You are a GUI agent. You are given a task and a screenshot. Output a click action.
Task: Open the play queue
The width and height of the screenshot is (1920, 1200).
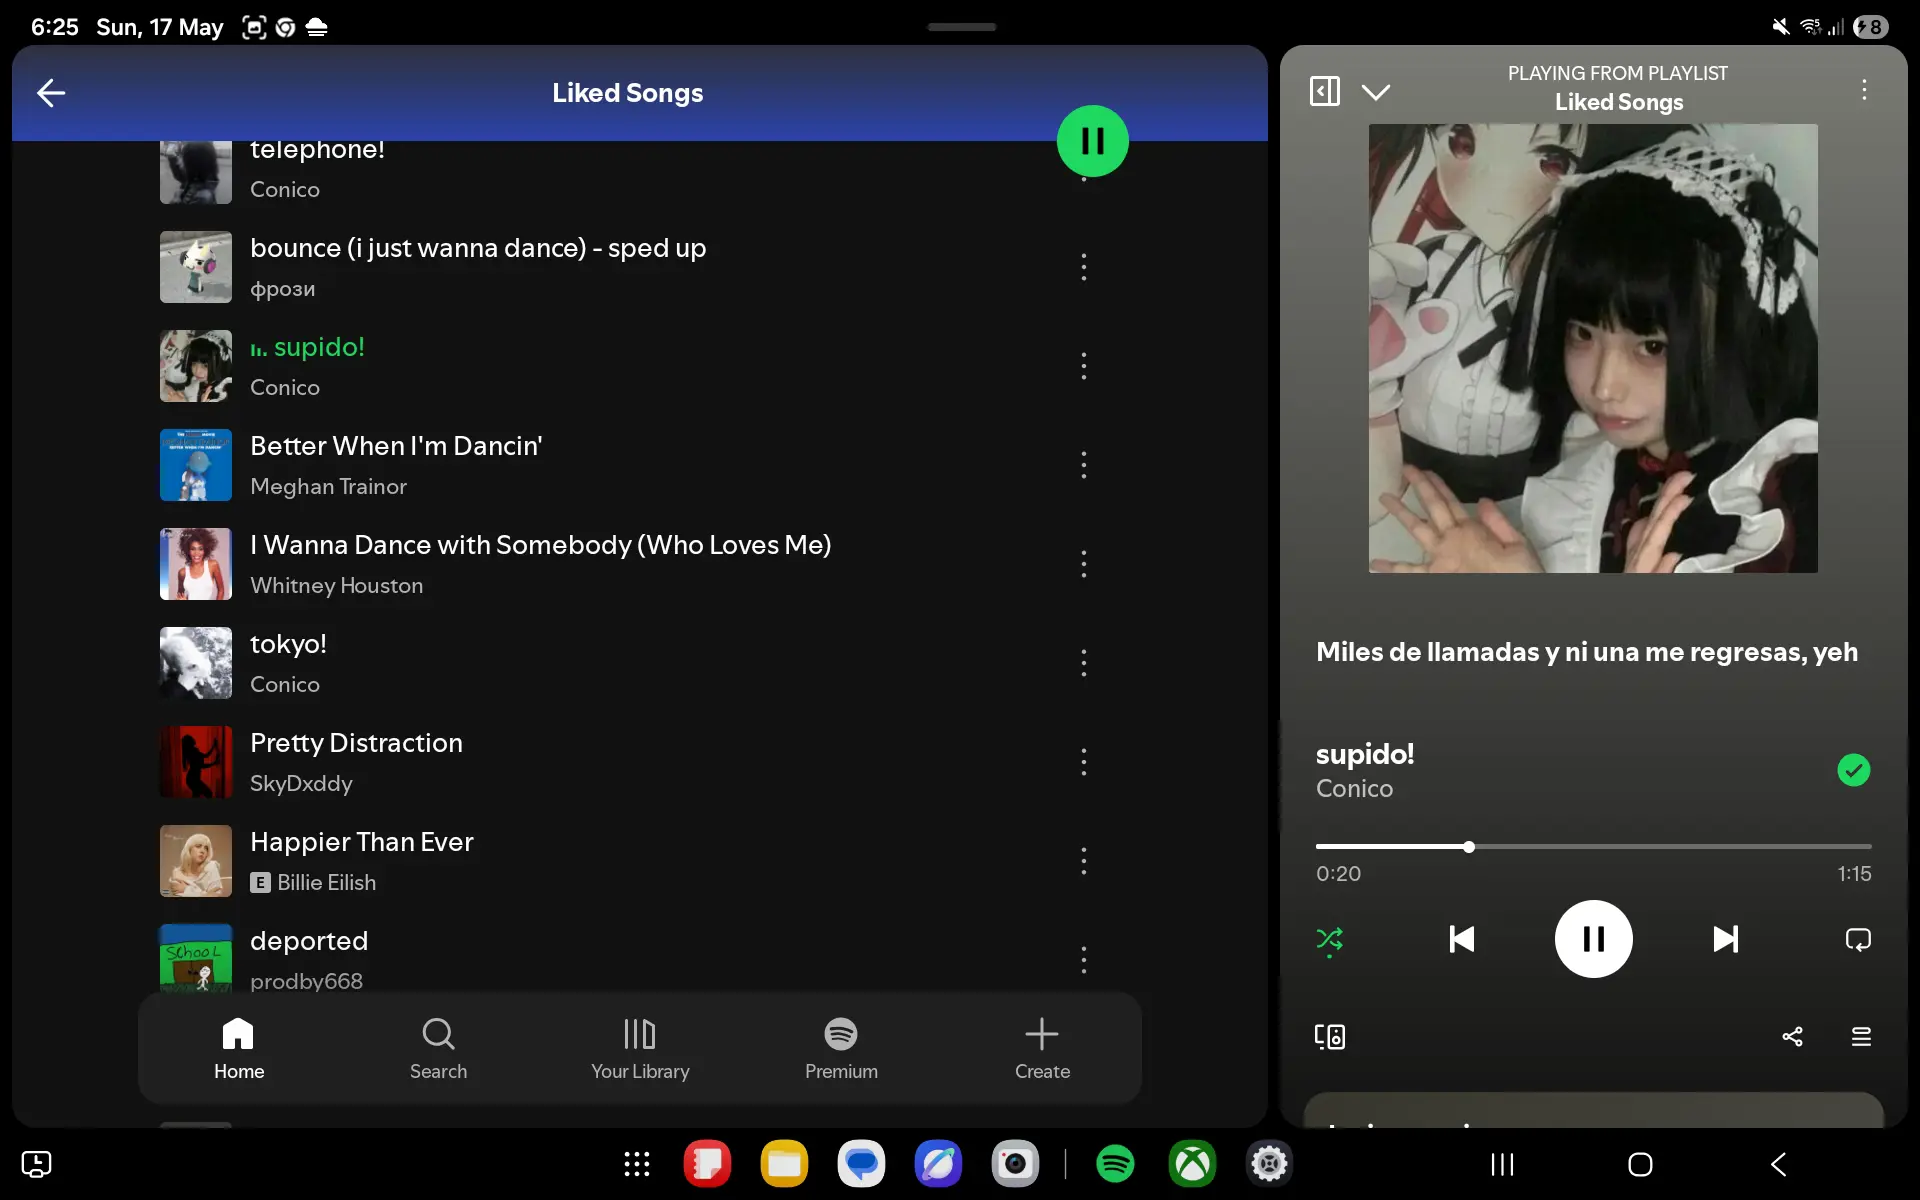[x=1861, y=1036]
